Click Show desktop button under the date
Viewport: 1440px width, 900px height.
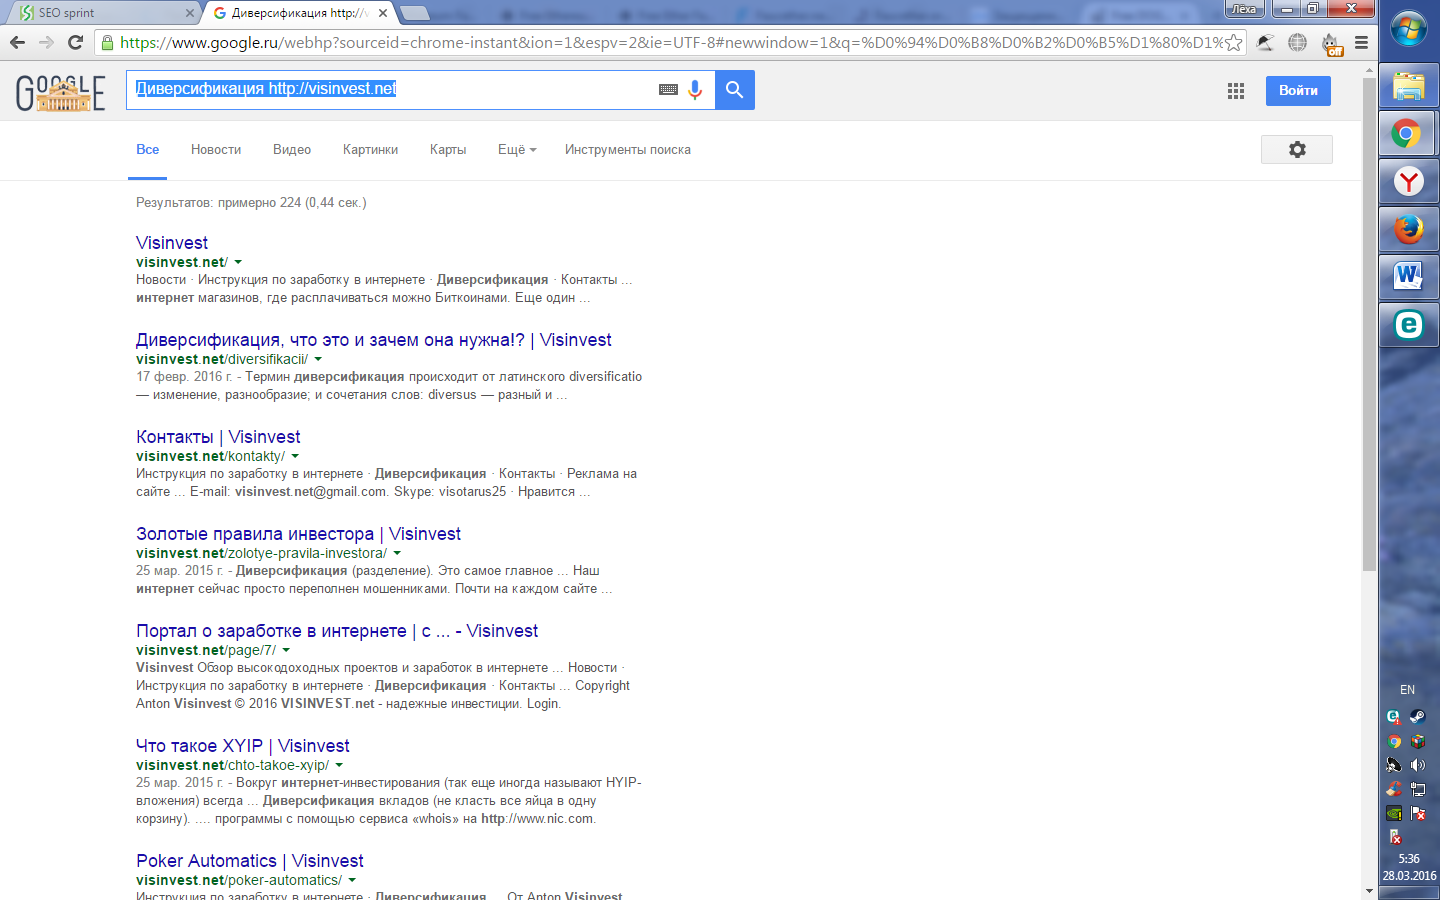1409,893
